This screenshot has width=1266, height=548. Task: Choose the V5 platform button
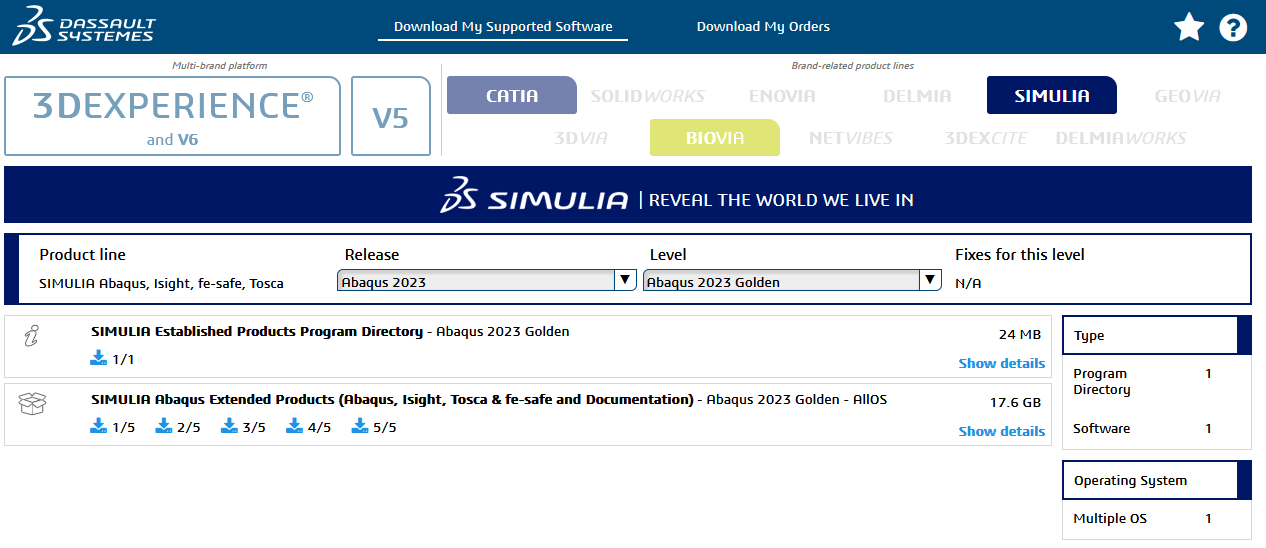pyautogui.click(x=391, y=116)
